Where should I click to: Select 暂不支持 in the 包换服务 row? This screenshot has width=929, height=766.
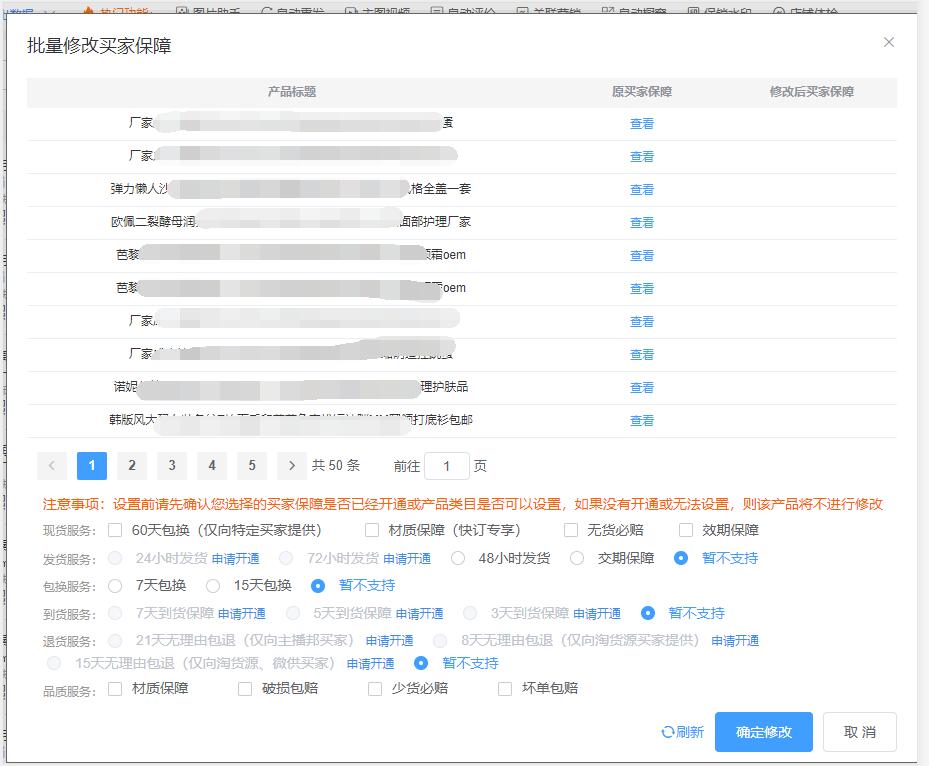pos(318,586)
